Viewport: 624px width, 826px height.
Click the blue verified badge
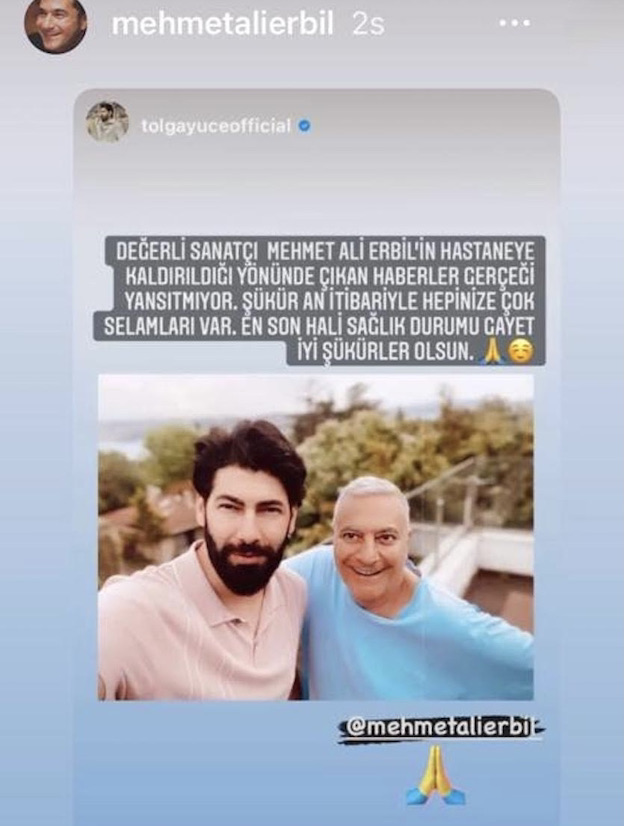pos(304,126)
